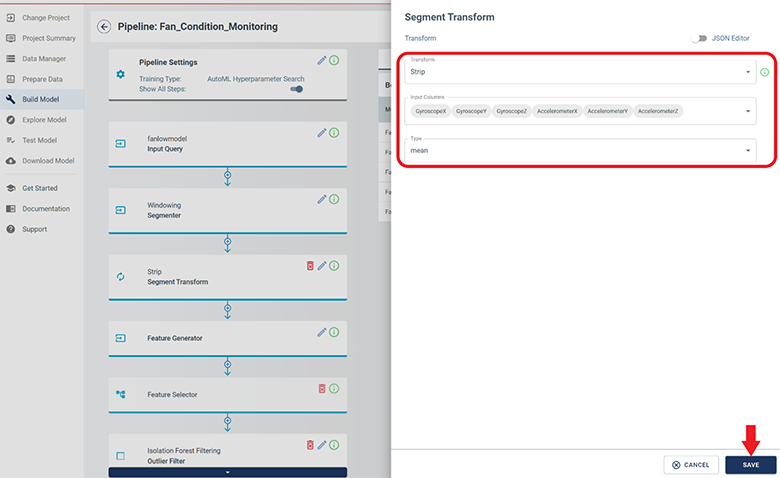Open the Type dropdown showing mean
The width and height of the screenshot is (780, 478).
(x=580, y=150)
